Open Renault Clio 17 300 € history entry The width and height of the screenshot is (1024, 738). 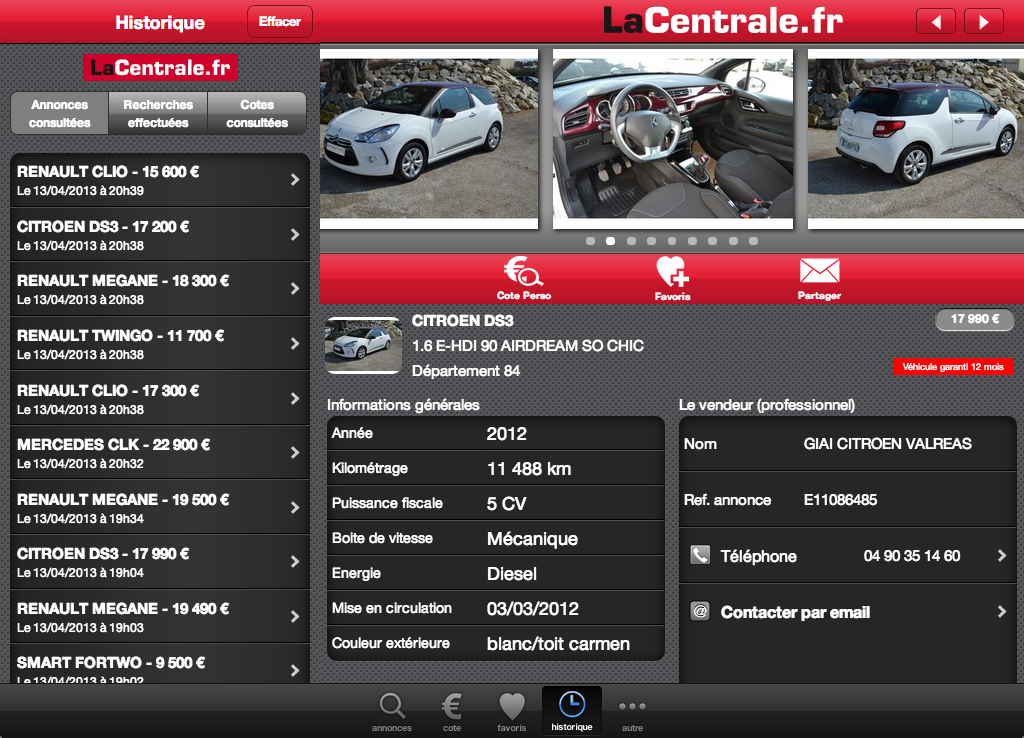160,399
